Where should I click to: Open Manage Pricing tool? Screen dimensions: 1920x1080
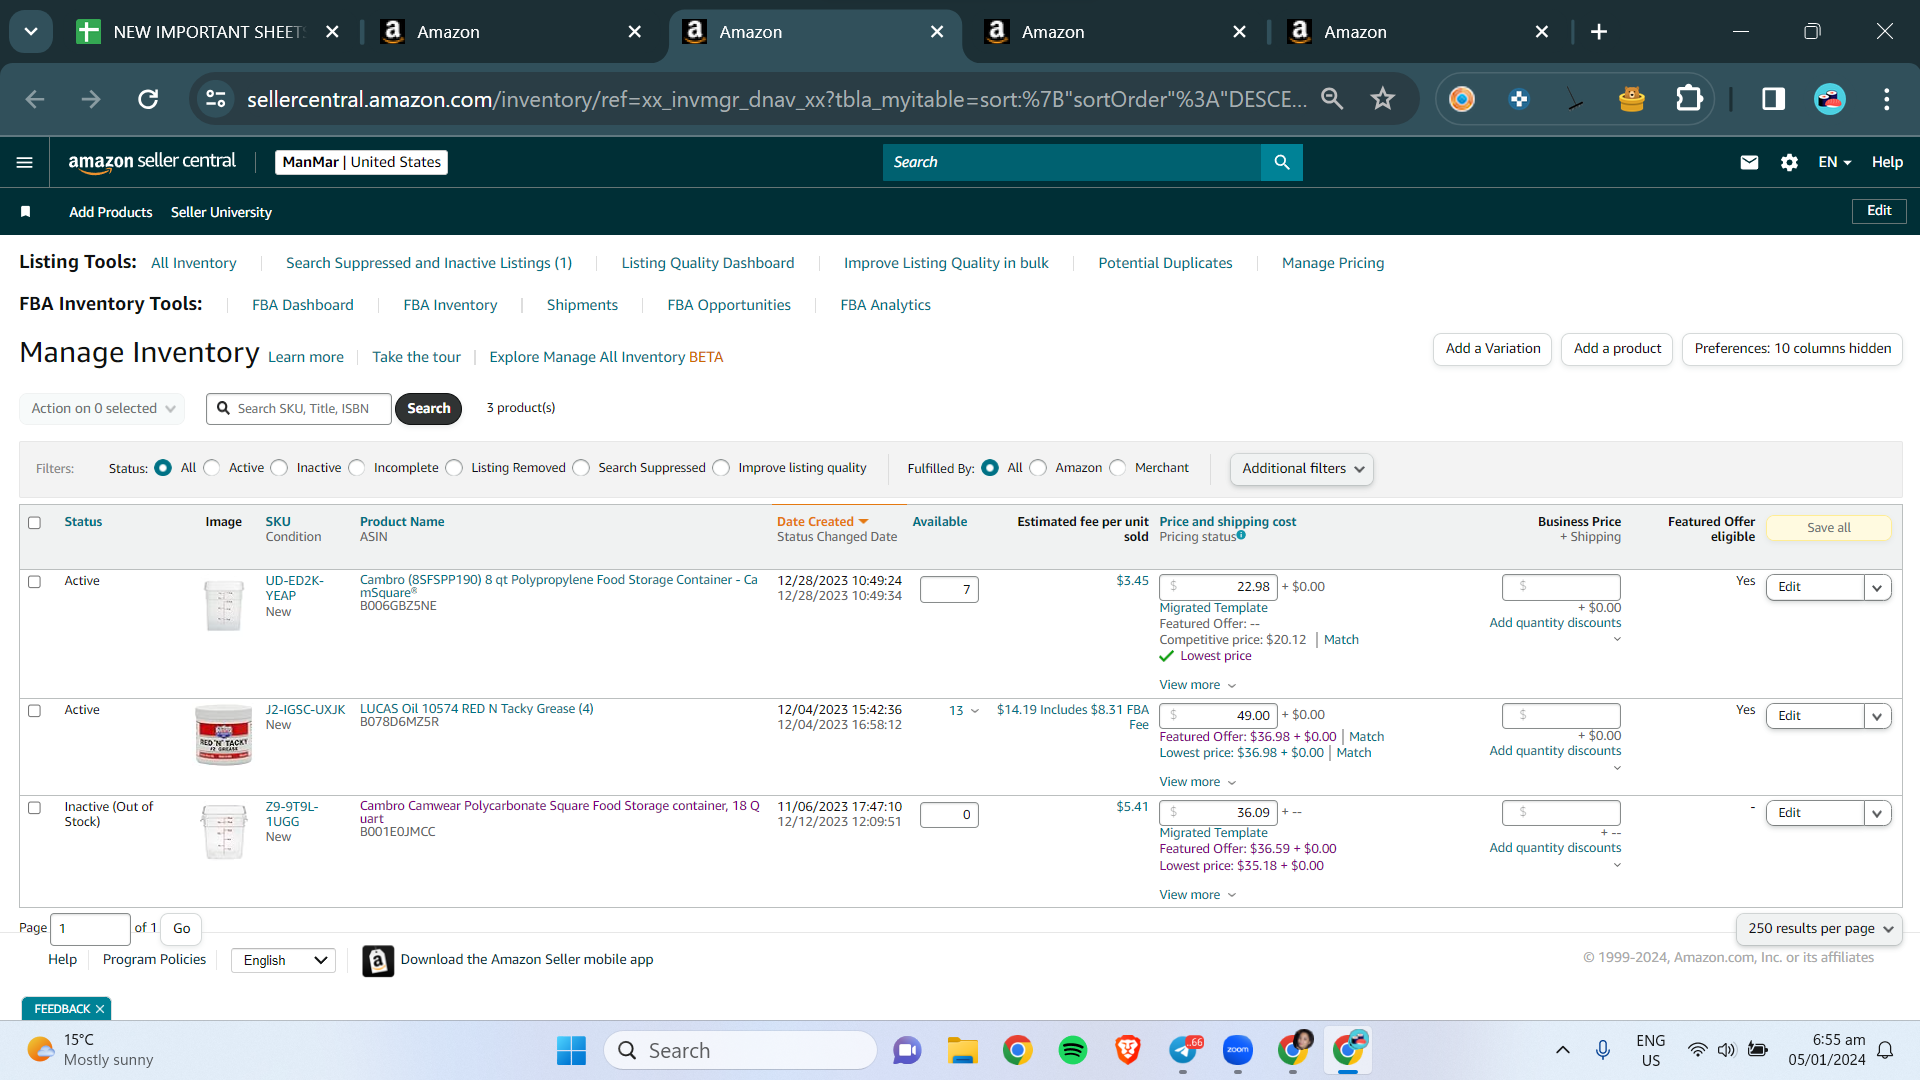[1333, 263]
